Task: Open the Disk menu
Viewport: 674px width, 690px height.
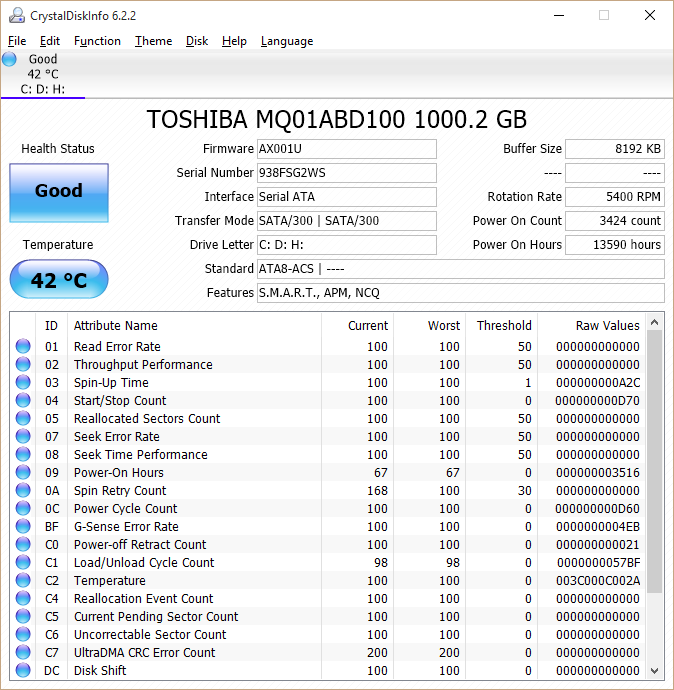Action: tap(197, 41)
